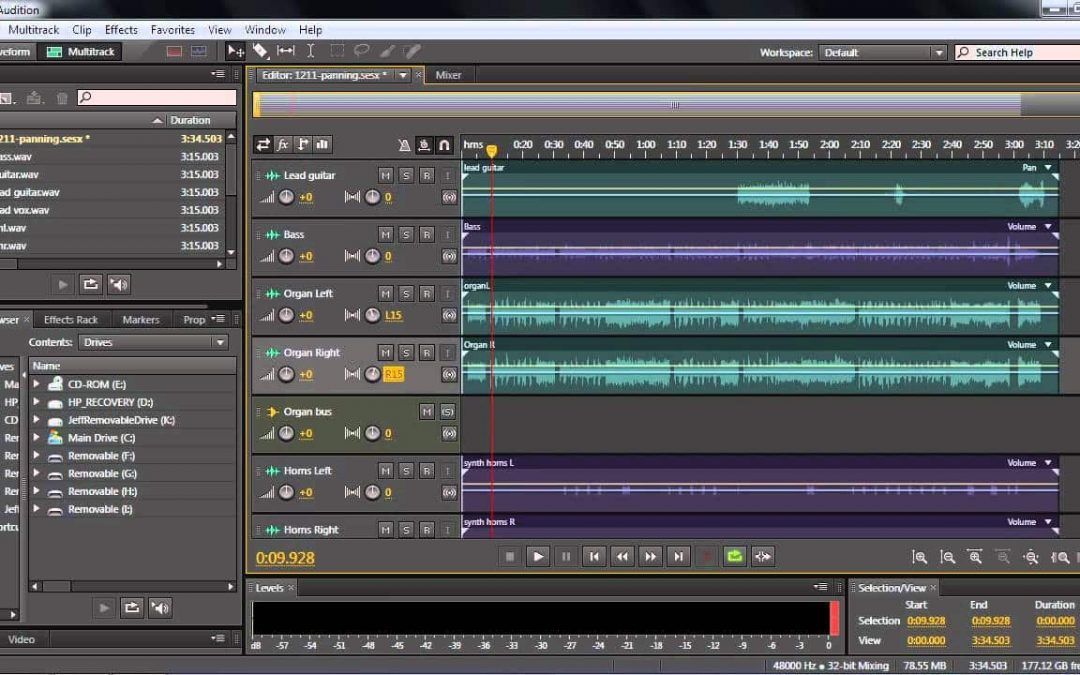Click the Organ Right pan value R15
This screenshot has width=1080, height=675.
[x=394, y=374]
